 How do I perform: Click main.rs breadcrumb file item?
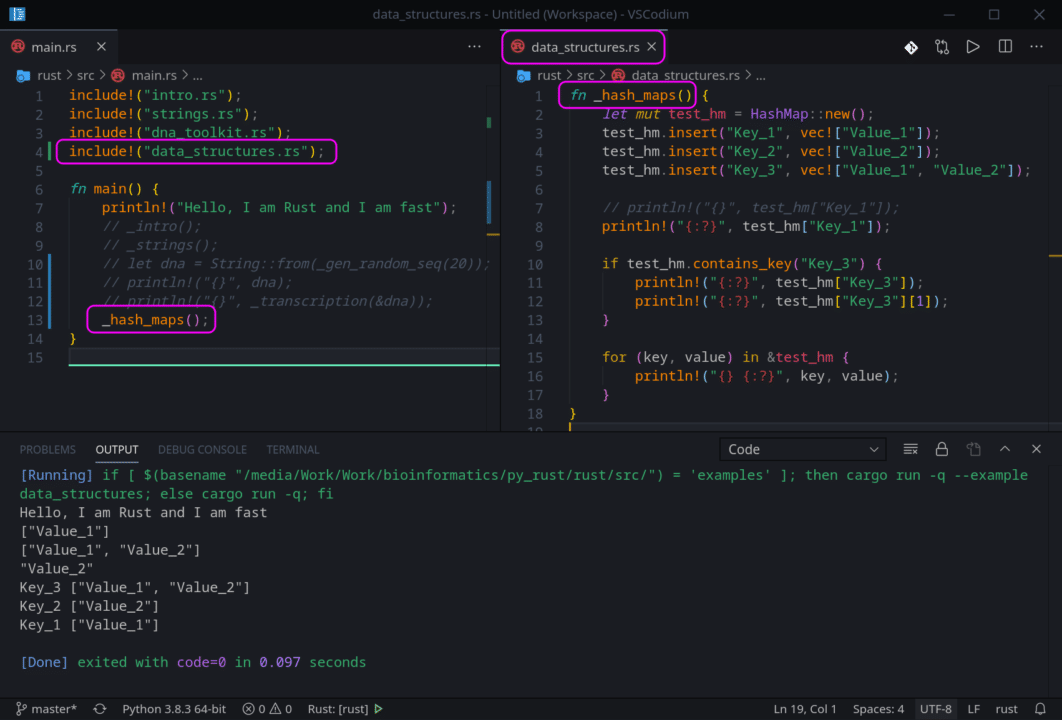pyautogui.click(x=154, y=75)
